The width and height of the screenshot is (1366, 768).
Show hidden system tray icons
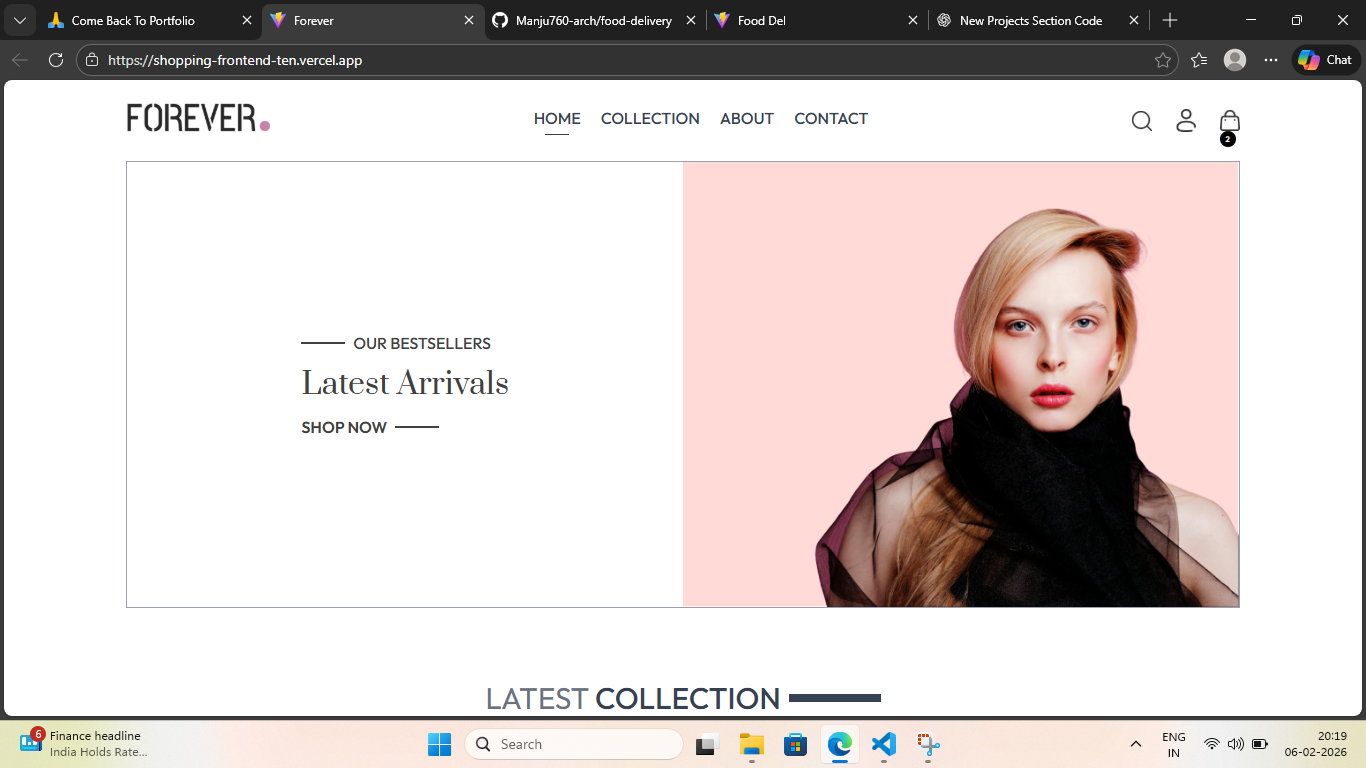pyautogui.click(x=1135, y=744)
